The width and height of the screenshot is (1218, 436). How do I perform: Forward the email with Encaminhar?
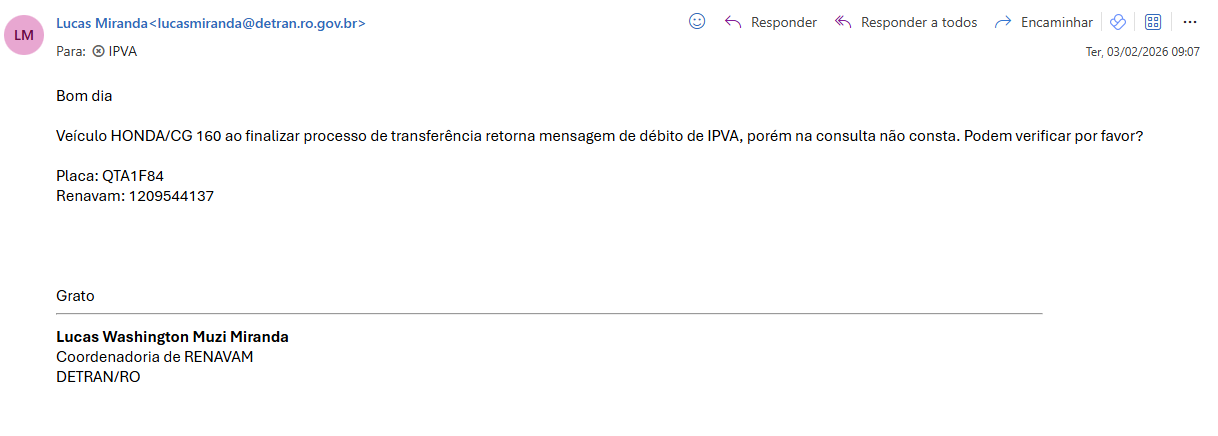[1056, 22]
